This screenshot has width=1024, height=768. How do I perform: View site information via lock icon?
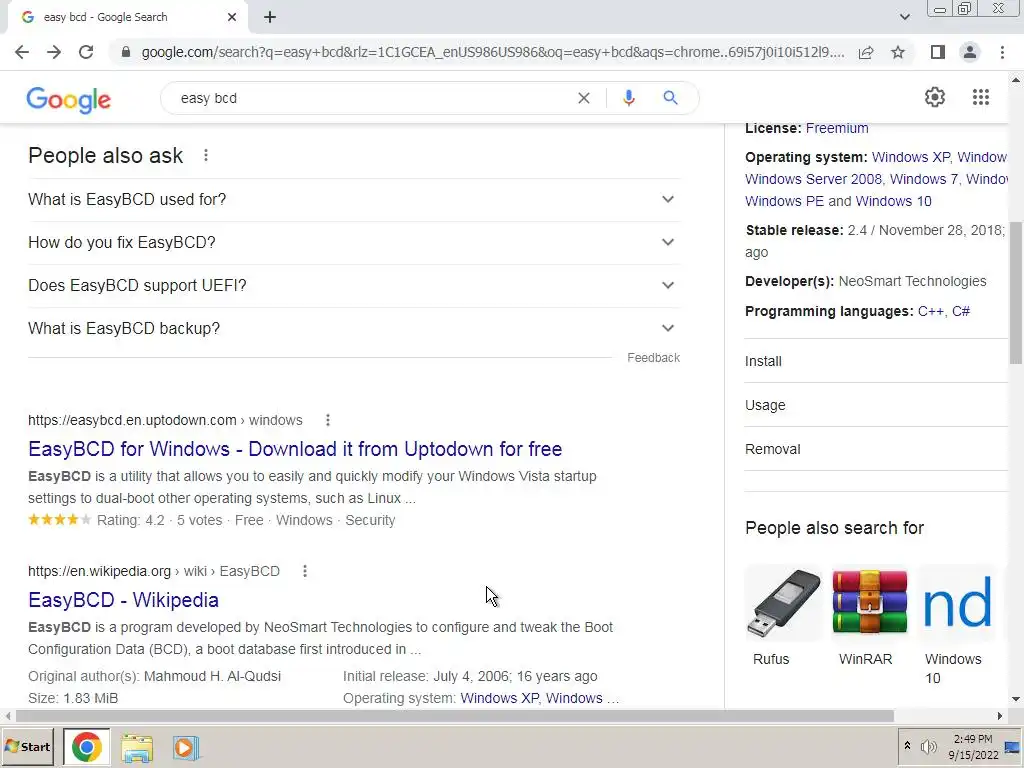126,52
